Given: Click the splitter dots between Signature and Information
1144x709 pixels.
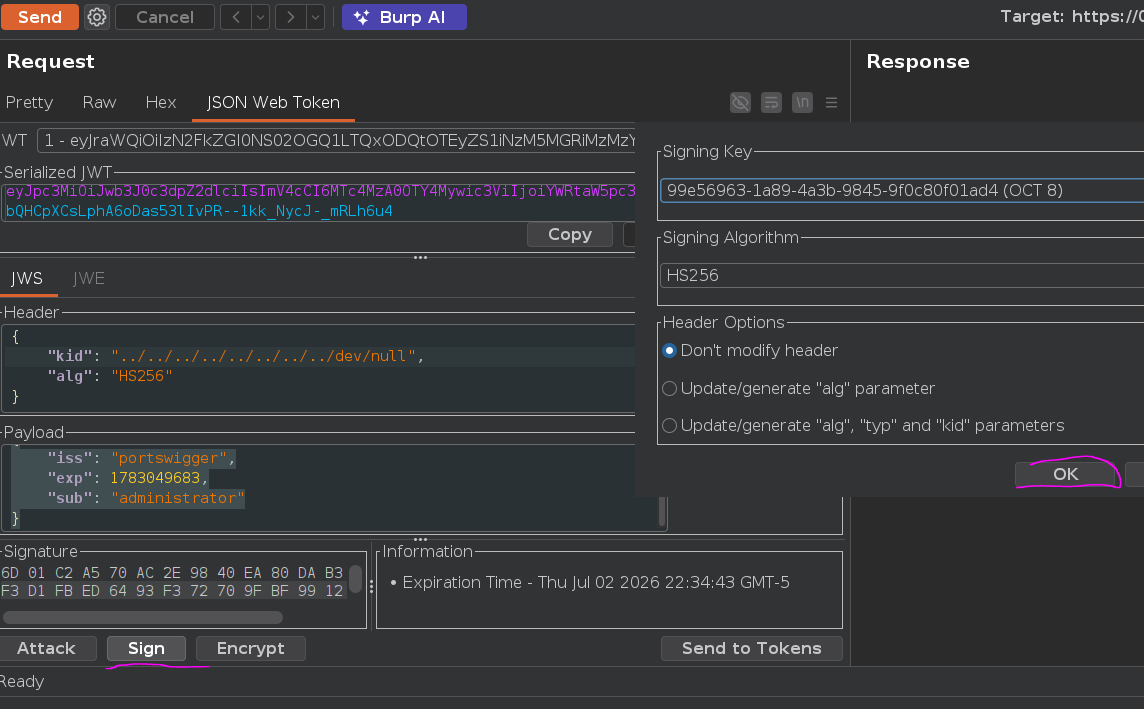Looking at the screenshot, I should coord(371,586).
